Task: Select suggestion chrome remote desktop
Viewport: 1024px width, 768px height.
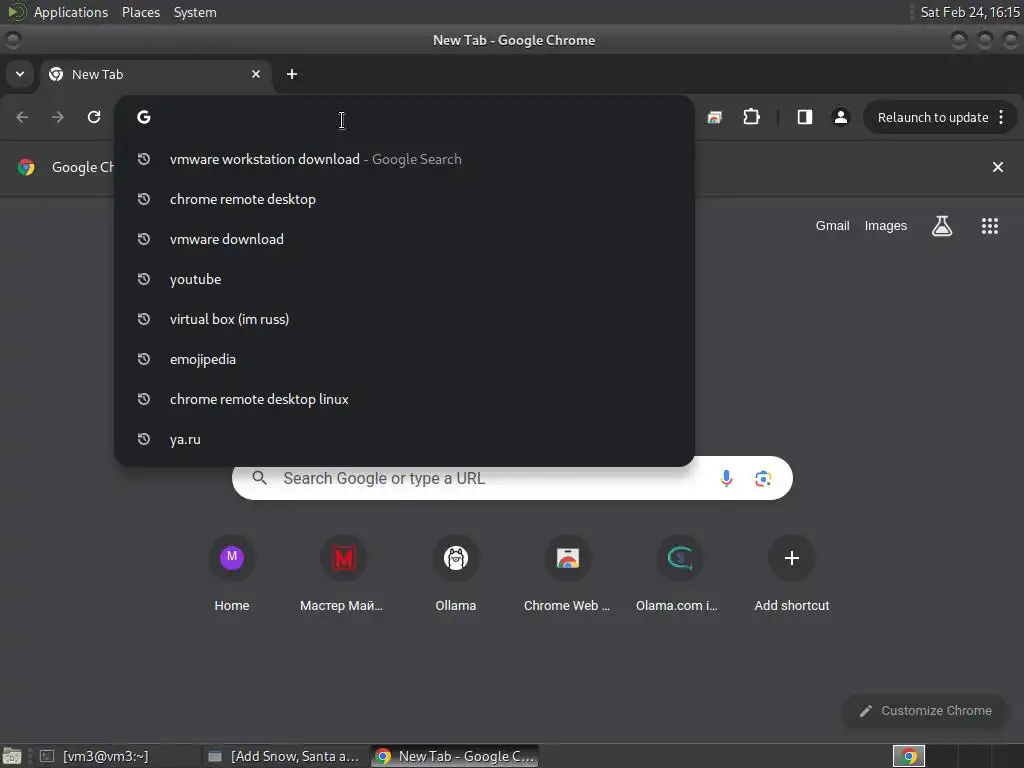Action: point(404,199)
